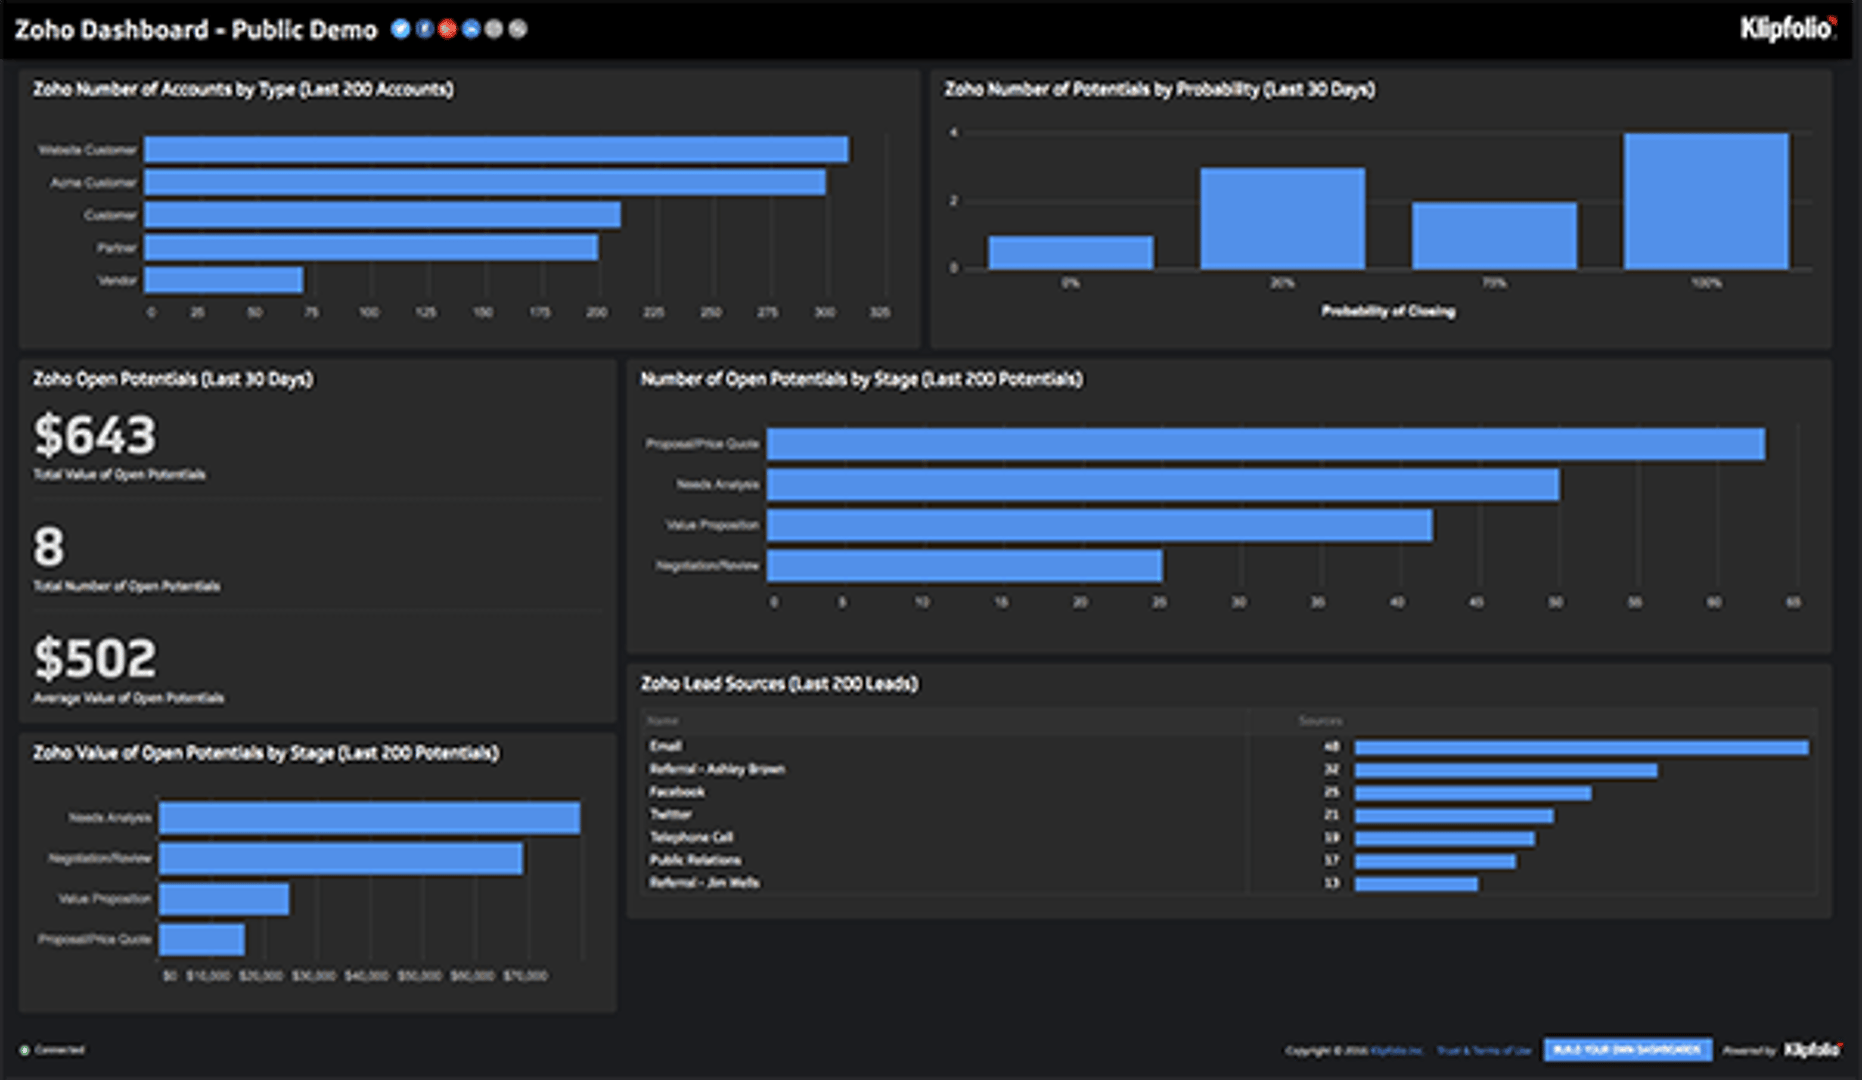Click the blue icon after the red one

tap(471, 29)
